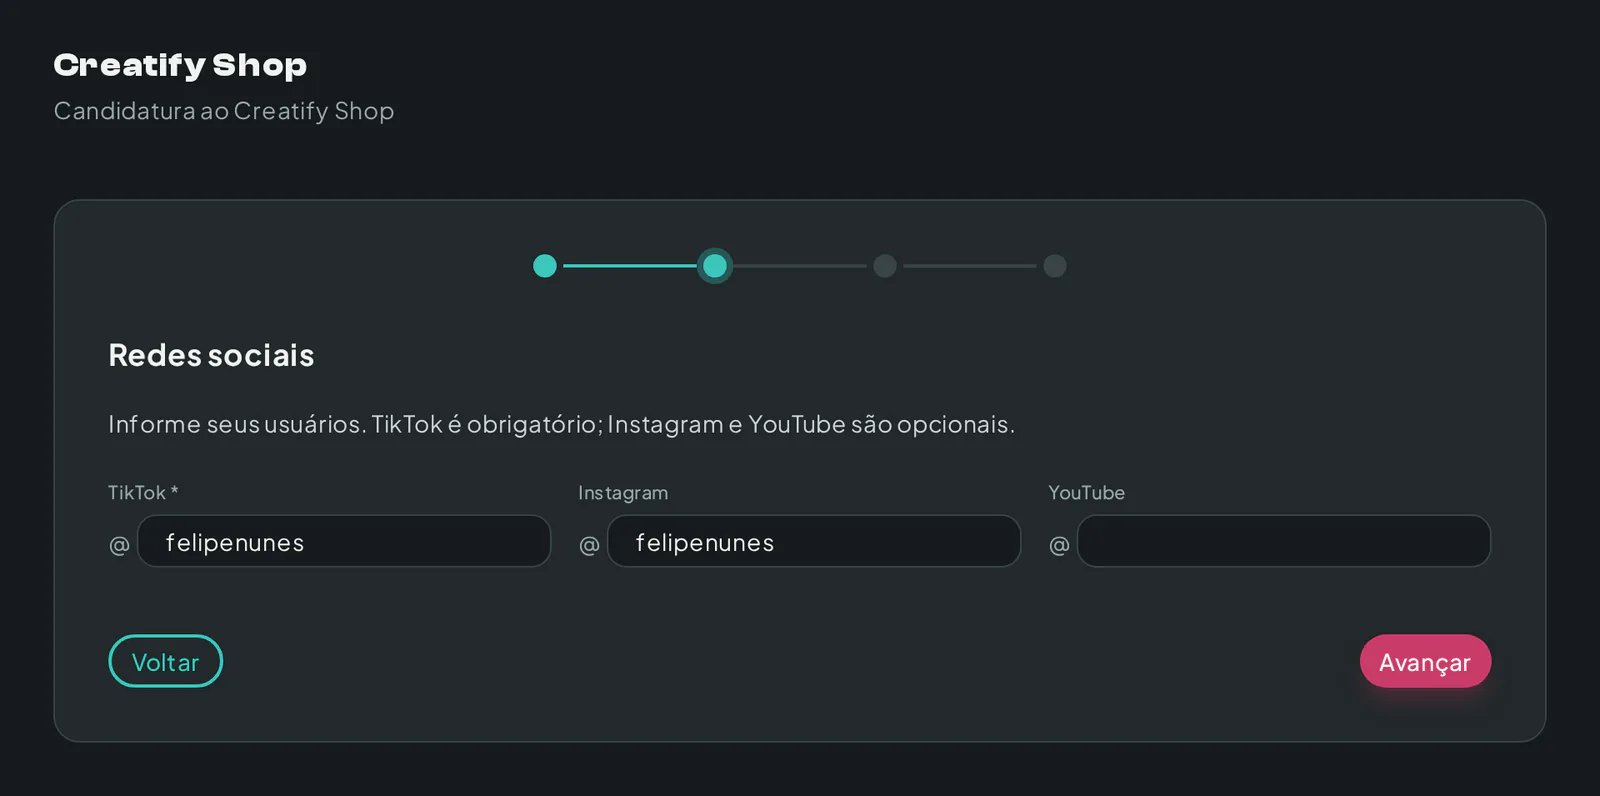Select the empty YouTube username field
1600x796 pixels.
[1284, 541]
